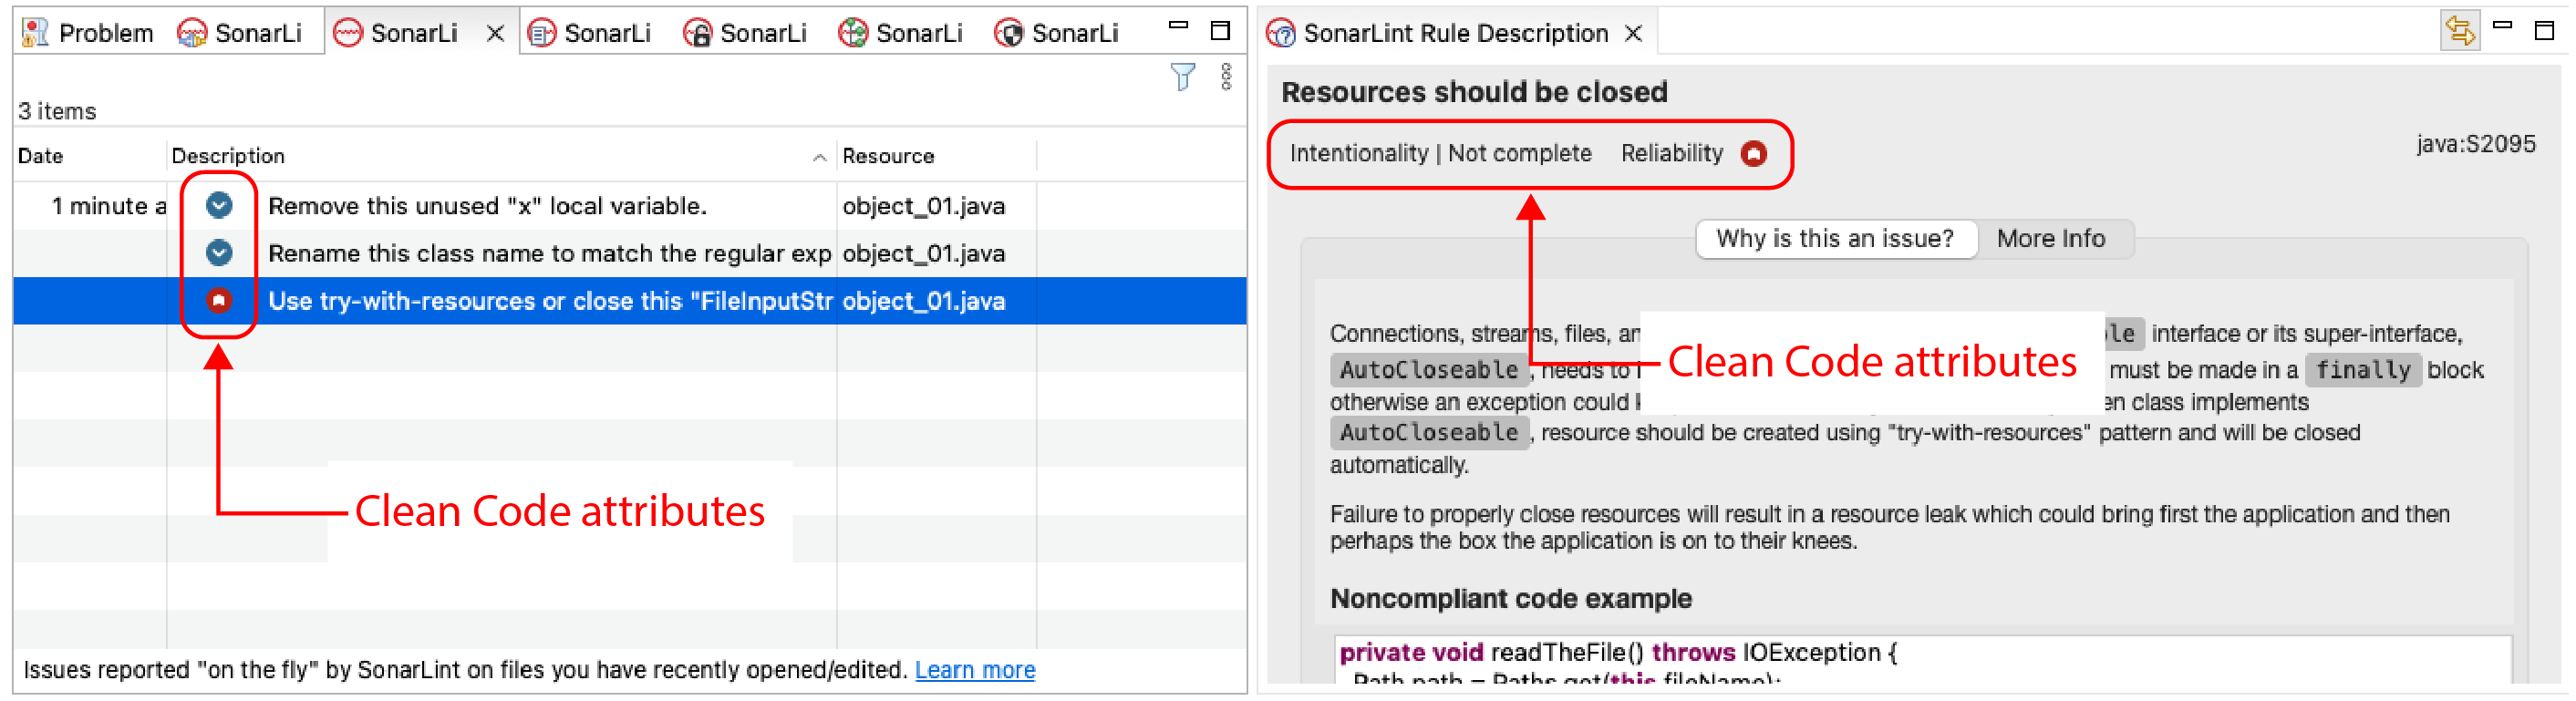This screenshot has height=701, width=2576.
Task: Open the SonarLint tab with shield icon
Action: tap(1057, 33)
